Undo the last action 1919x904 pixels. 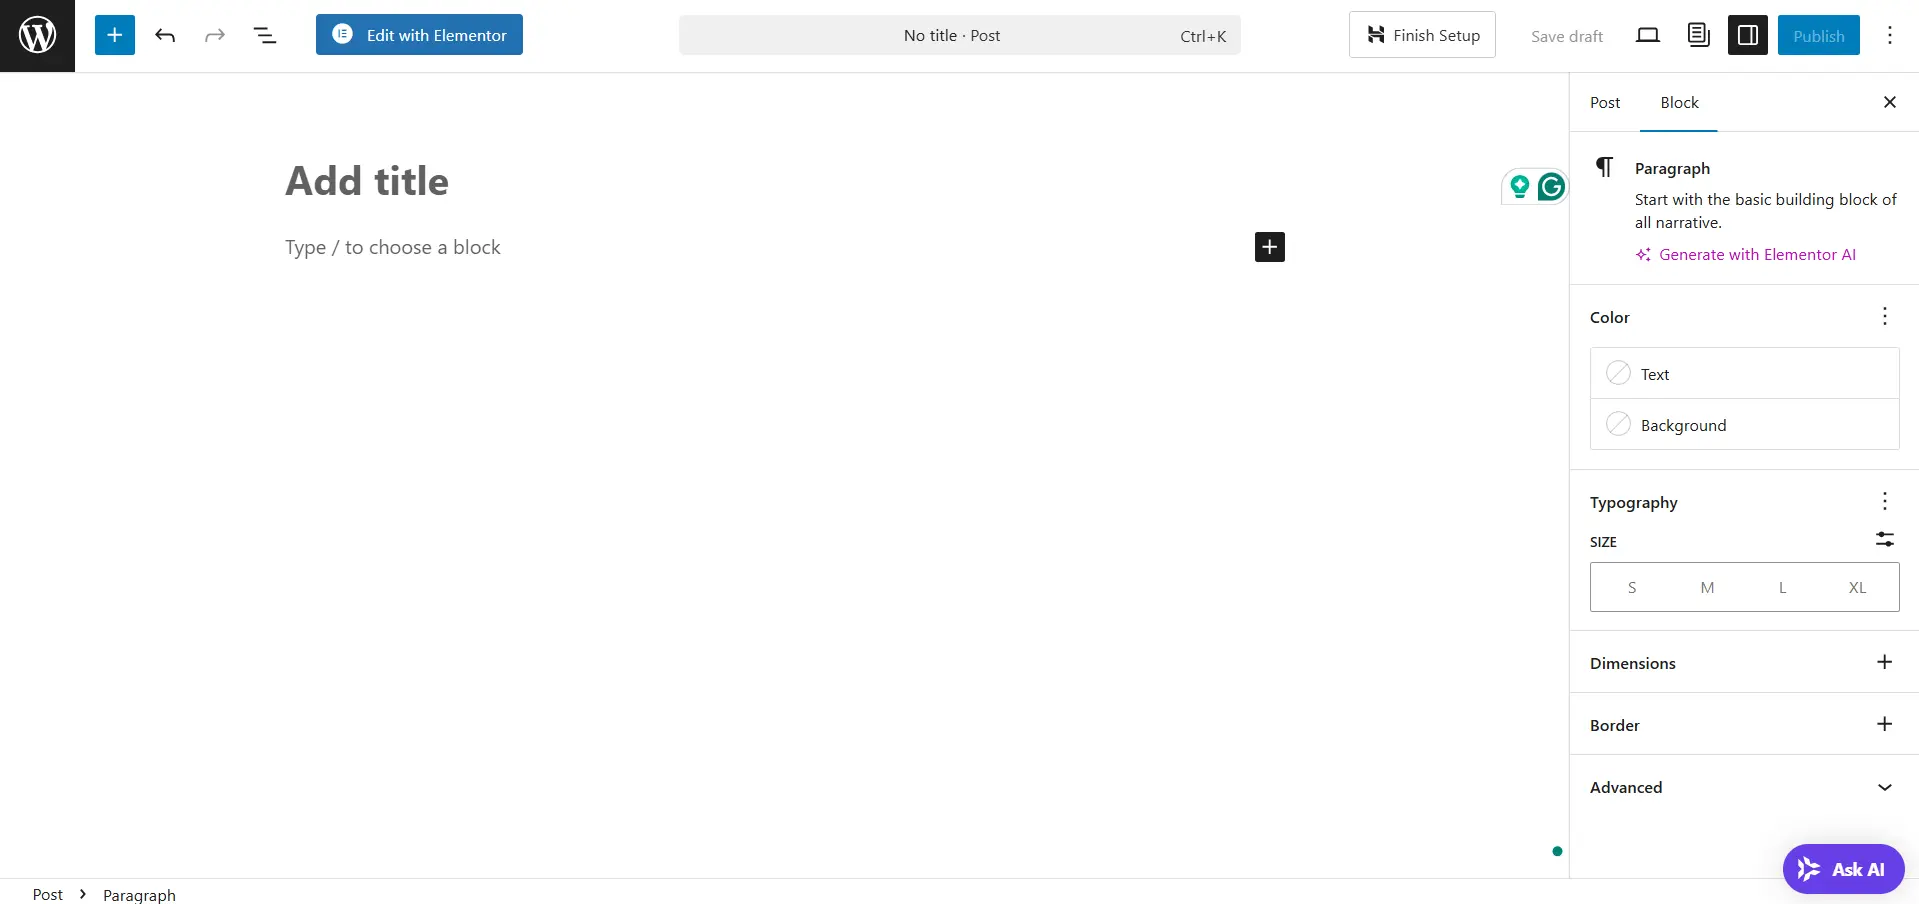tap(165, 35)
